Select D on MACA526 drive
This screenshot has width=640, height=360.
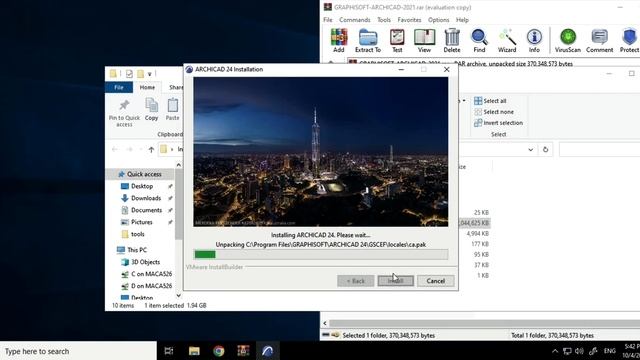[151, 286]
